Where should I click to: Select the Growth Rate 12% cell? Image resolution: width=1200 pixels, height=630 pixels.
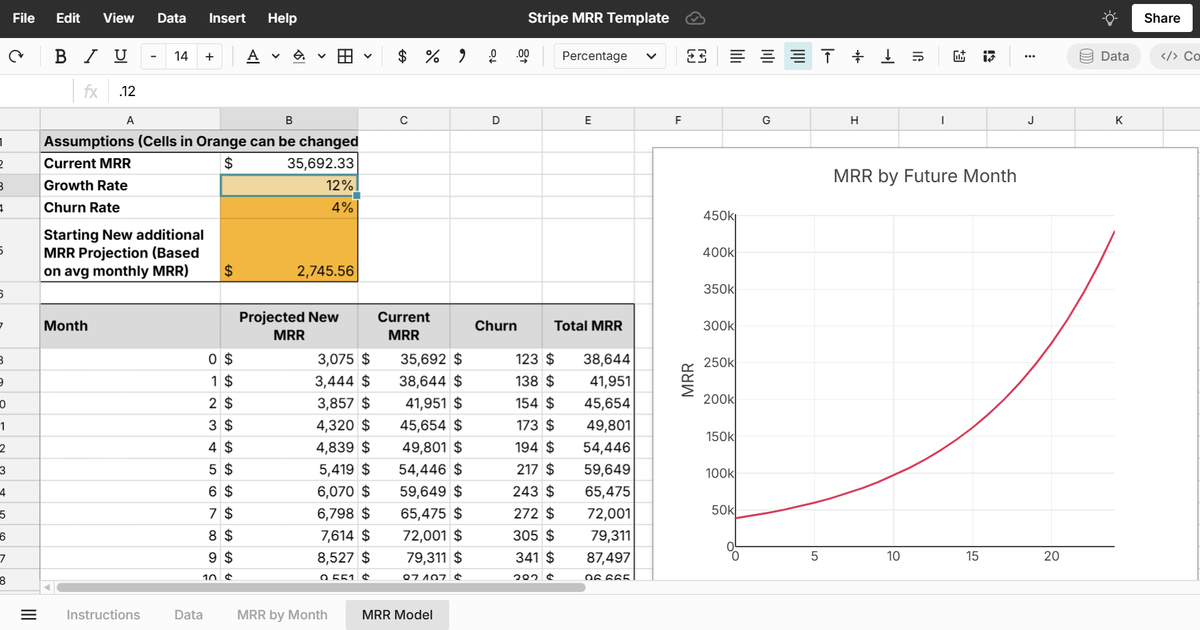[x=289, y=186]
